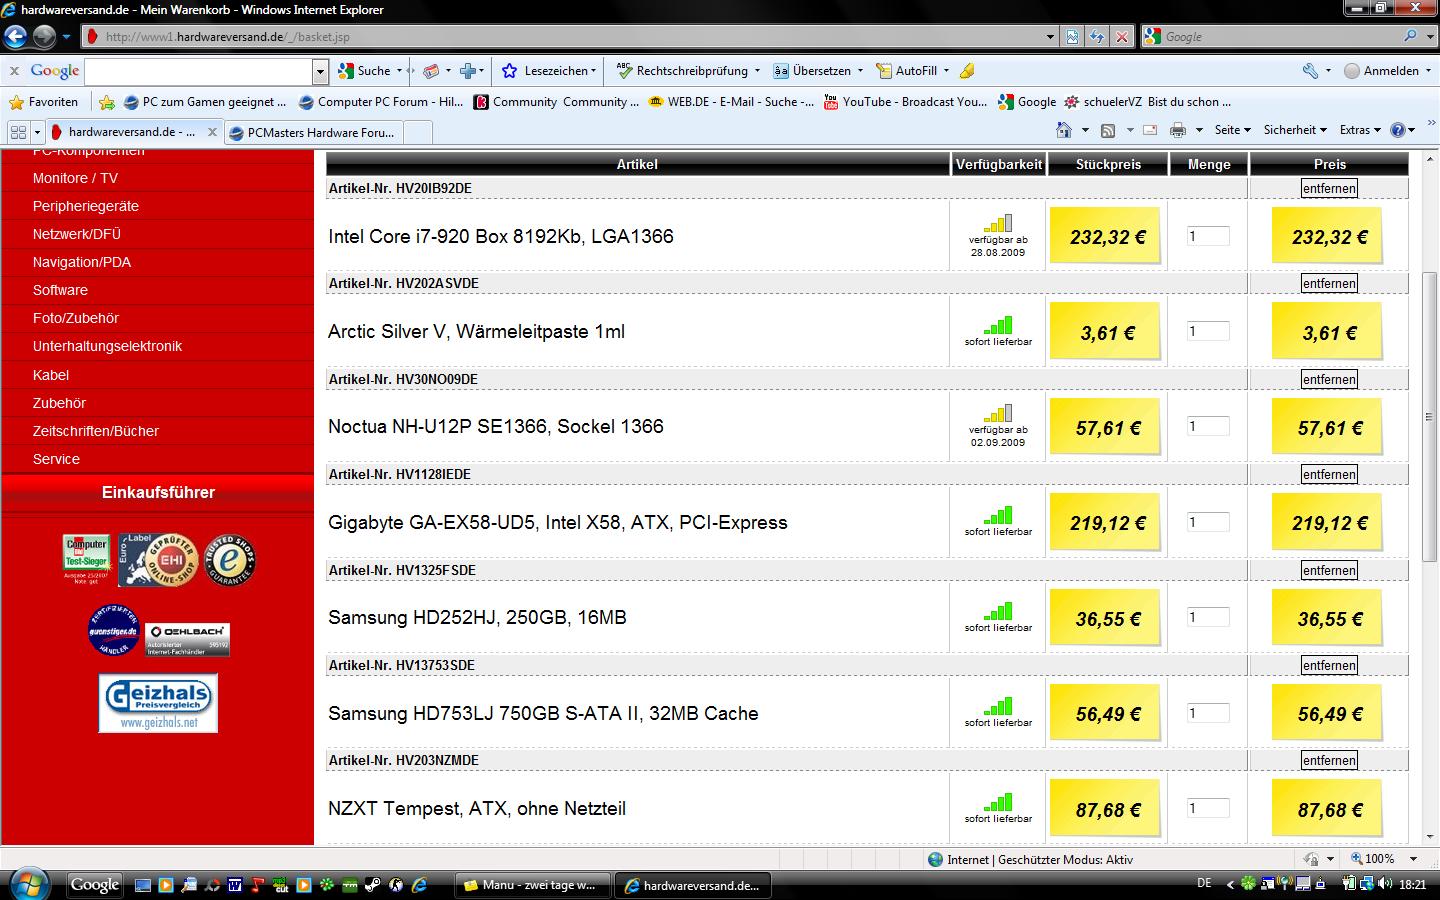Open Google toolbar wrench settings
This screenshot has width=1440, height=900.
point(1310,71)
